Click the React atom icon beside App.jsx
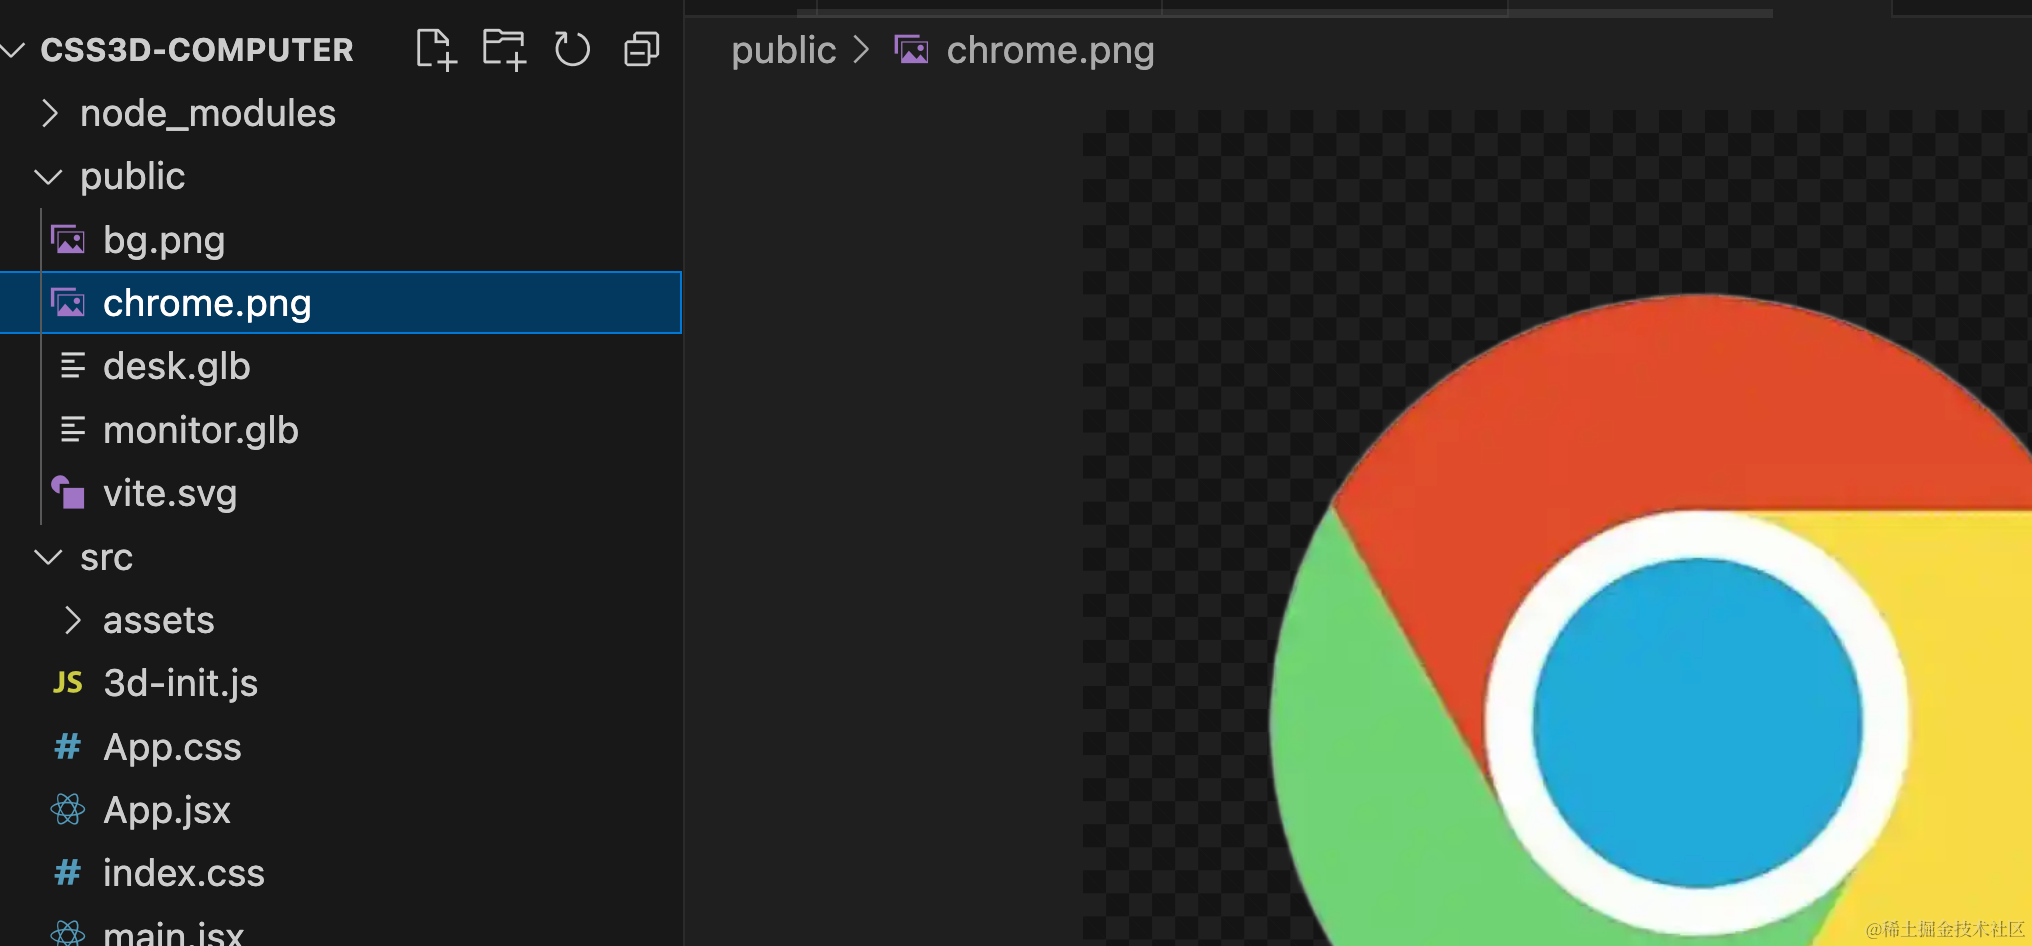2032x946 pixels. point(68,810)
